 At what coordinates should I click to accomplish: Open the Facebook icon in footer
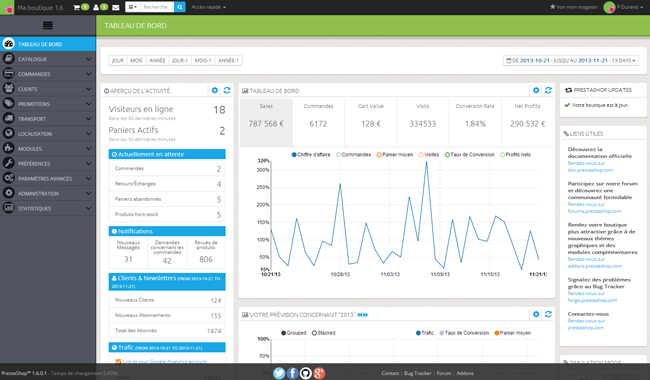click(x=292, y=373)
